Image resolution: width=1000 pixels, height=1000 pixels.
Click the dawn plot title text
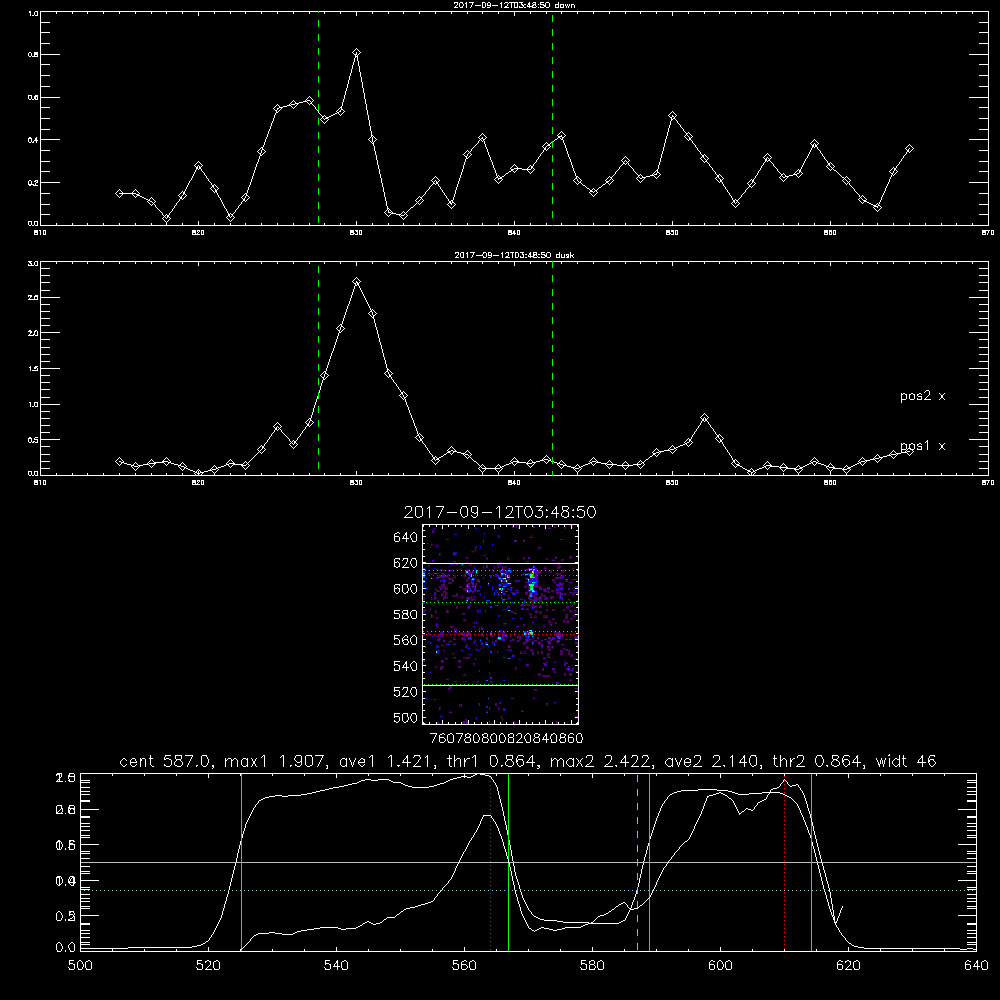[x=514, y=5]
